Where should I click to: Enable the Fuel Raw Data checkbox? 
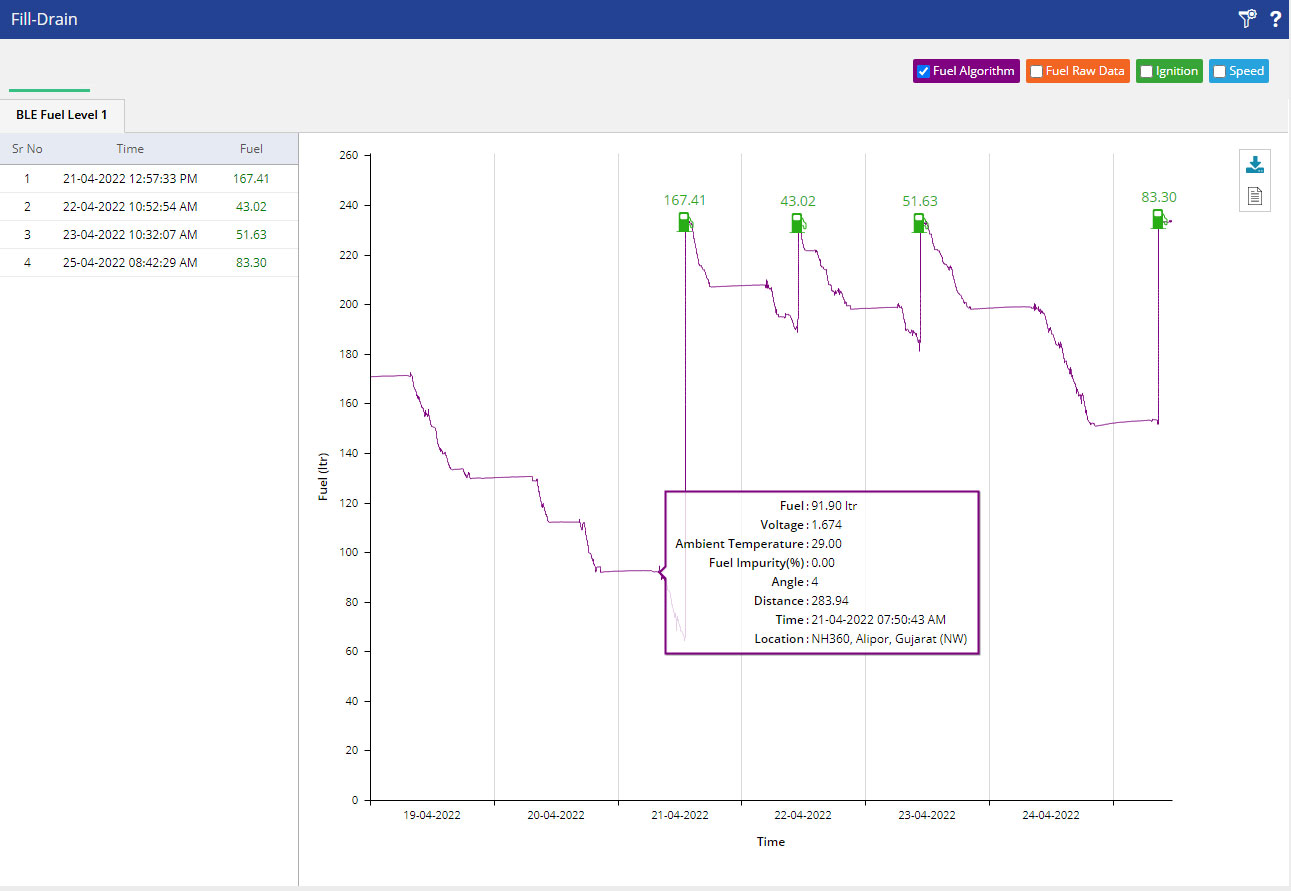coord(1037,71)
